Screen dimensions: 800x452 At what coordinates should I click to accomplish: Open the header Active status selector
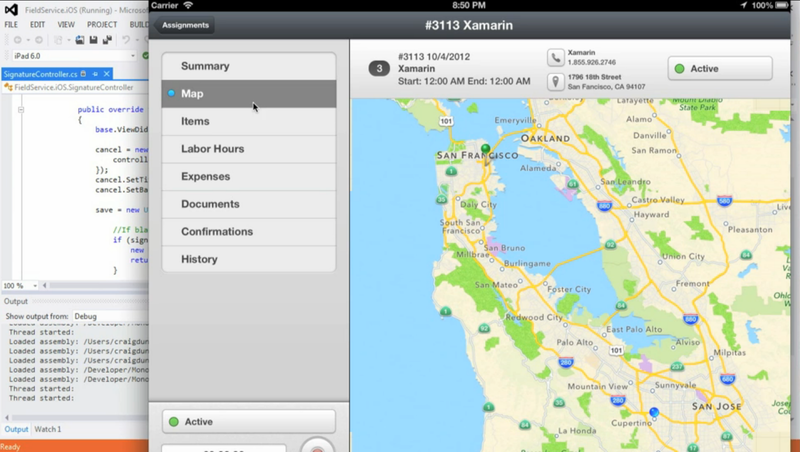coord(720,68)
